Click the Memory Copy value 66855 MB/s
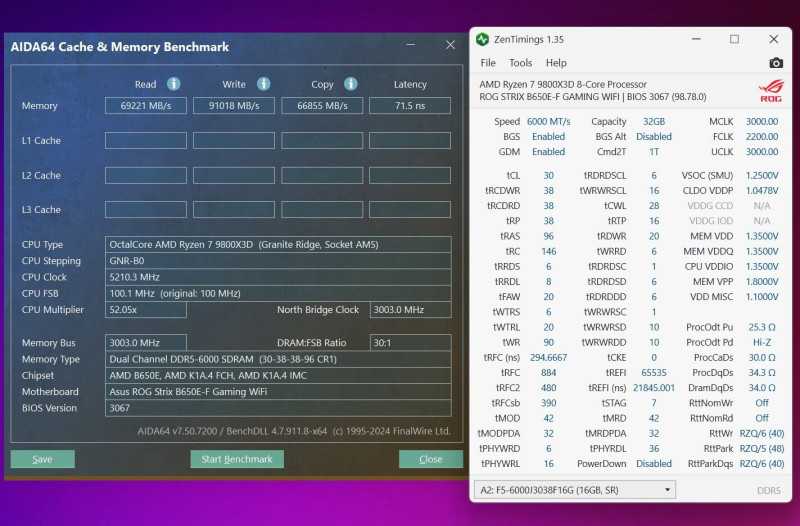 [x=322, y=106]
